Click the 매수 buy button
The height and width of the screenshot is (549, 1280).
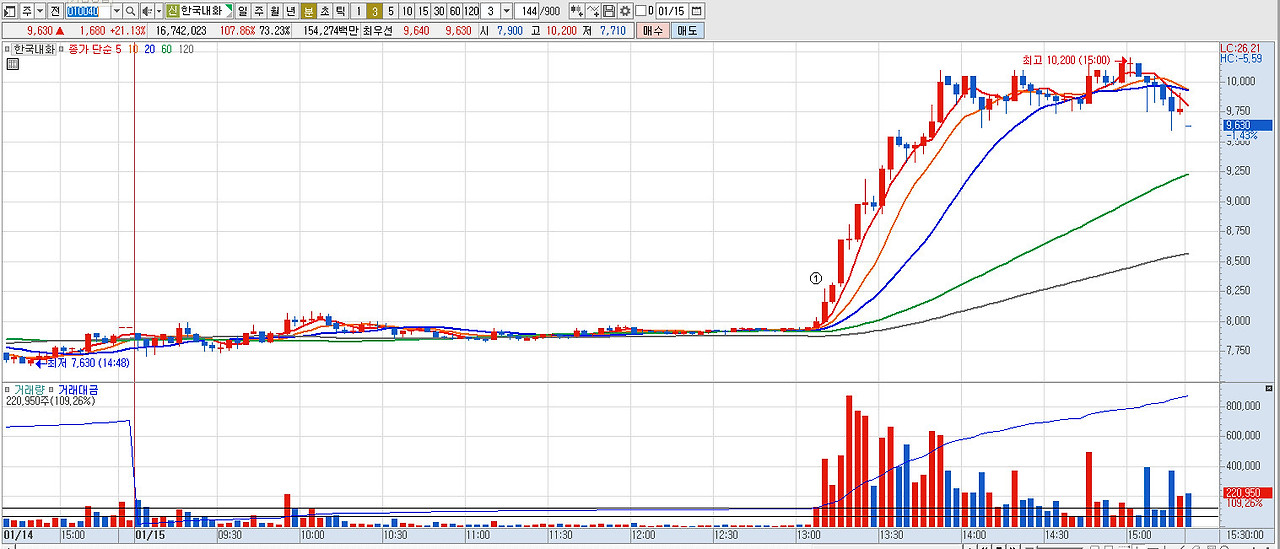[x=653, y=31]
